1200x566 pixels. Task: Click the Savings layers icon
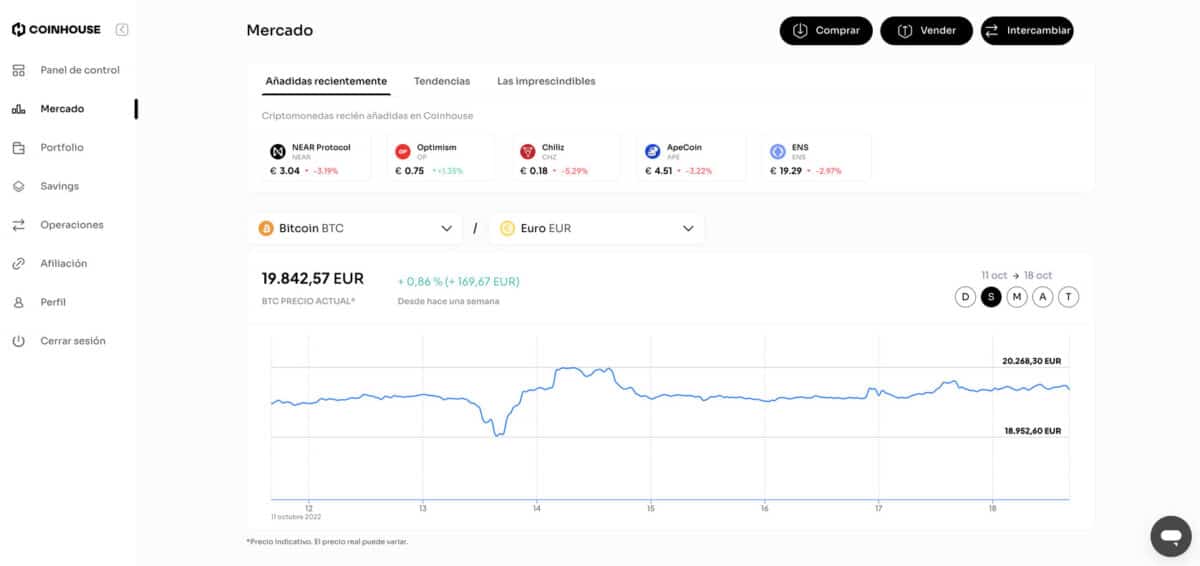(18, 186)
